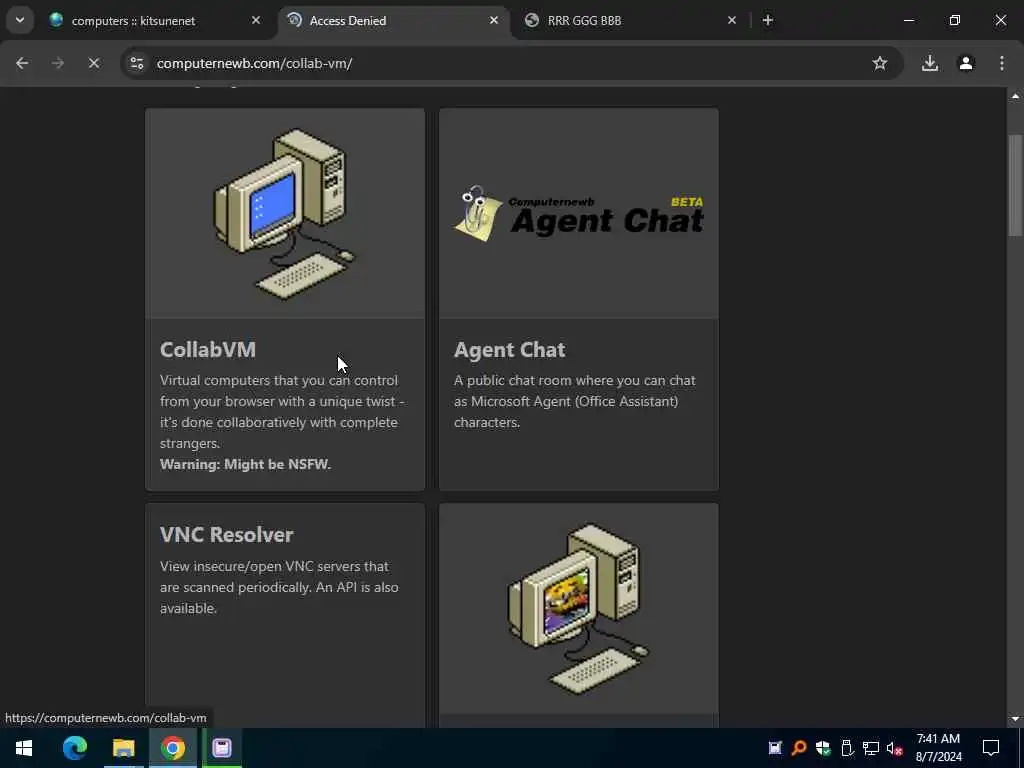Launch Microsoft Edge from the taskbar
The width and height of the screenshot is (1024, 768).
pyautogui.click(x=74, y=748)
